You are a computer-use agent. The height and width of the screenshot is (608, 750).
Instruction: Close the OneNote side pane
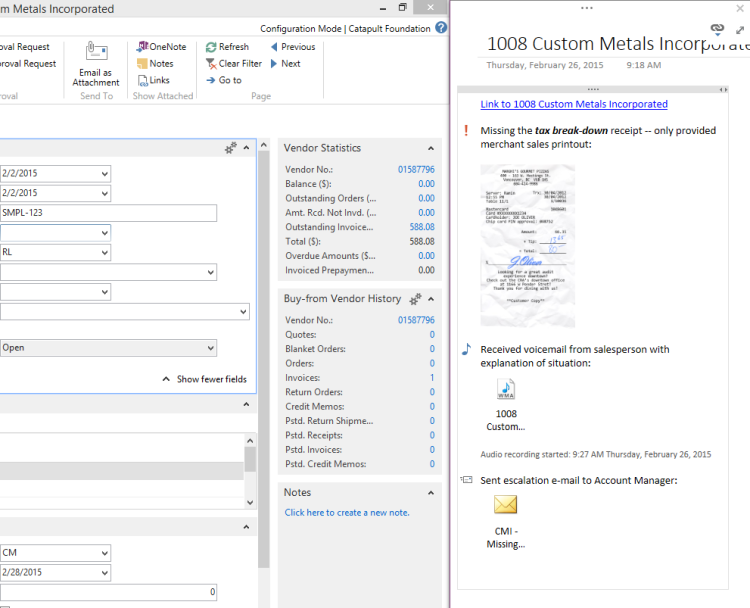tap(740, 8)
